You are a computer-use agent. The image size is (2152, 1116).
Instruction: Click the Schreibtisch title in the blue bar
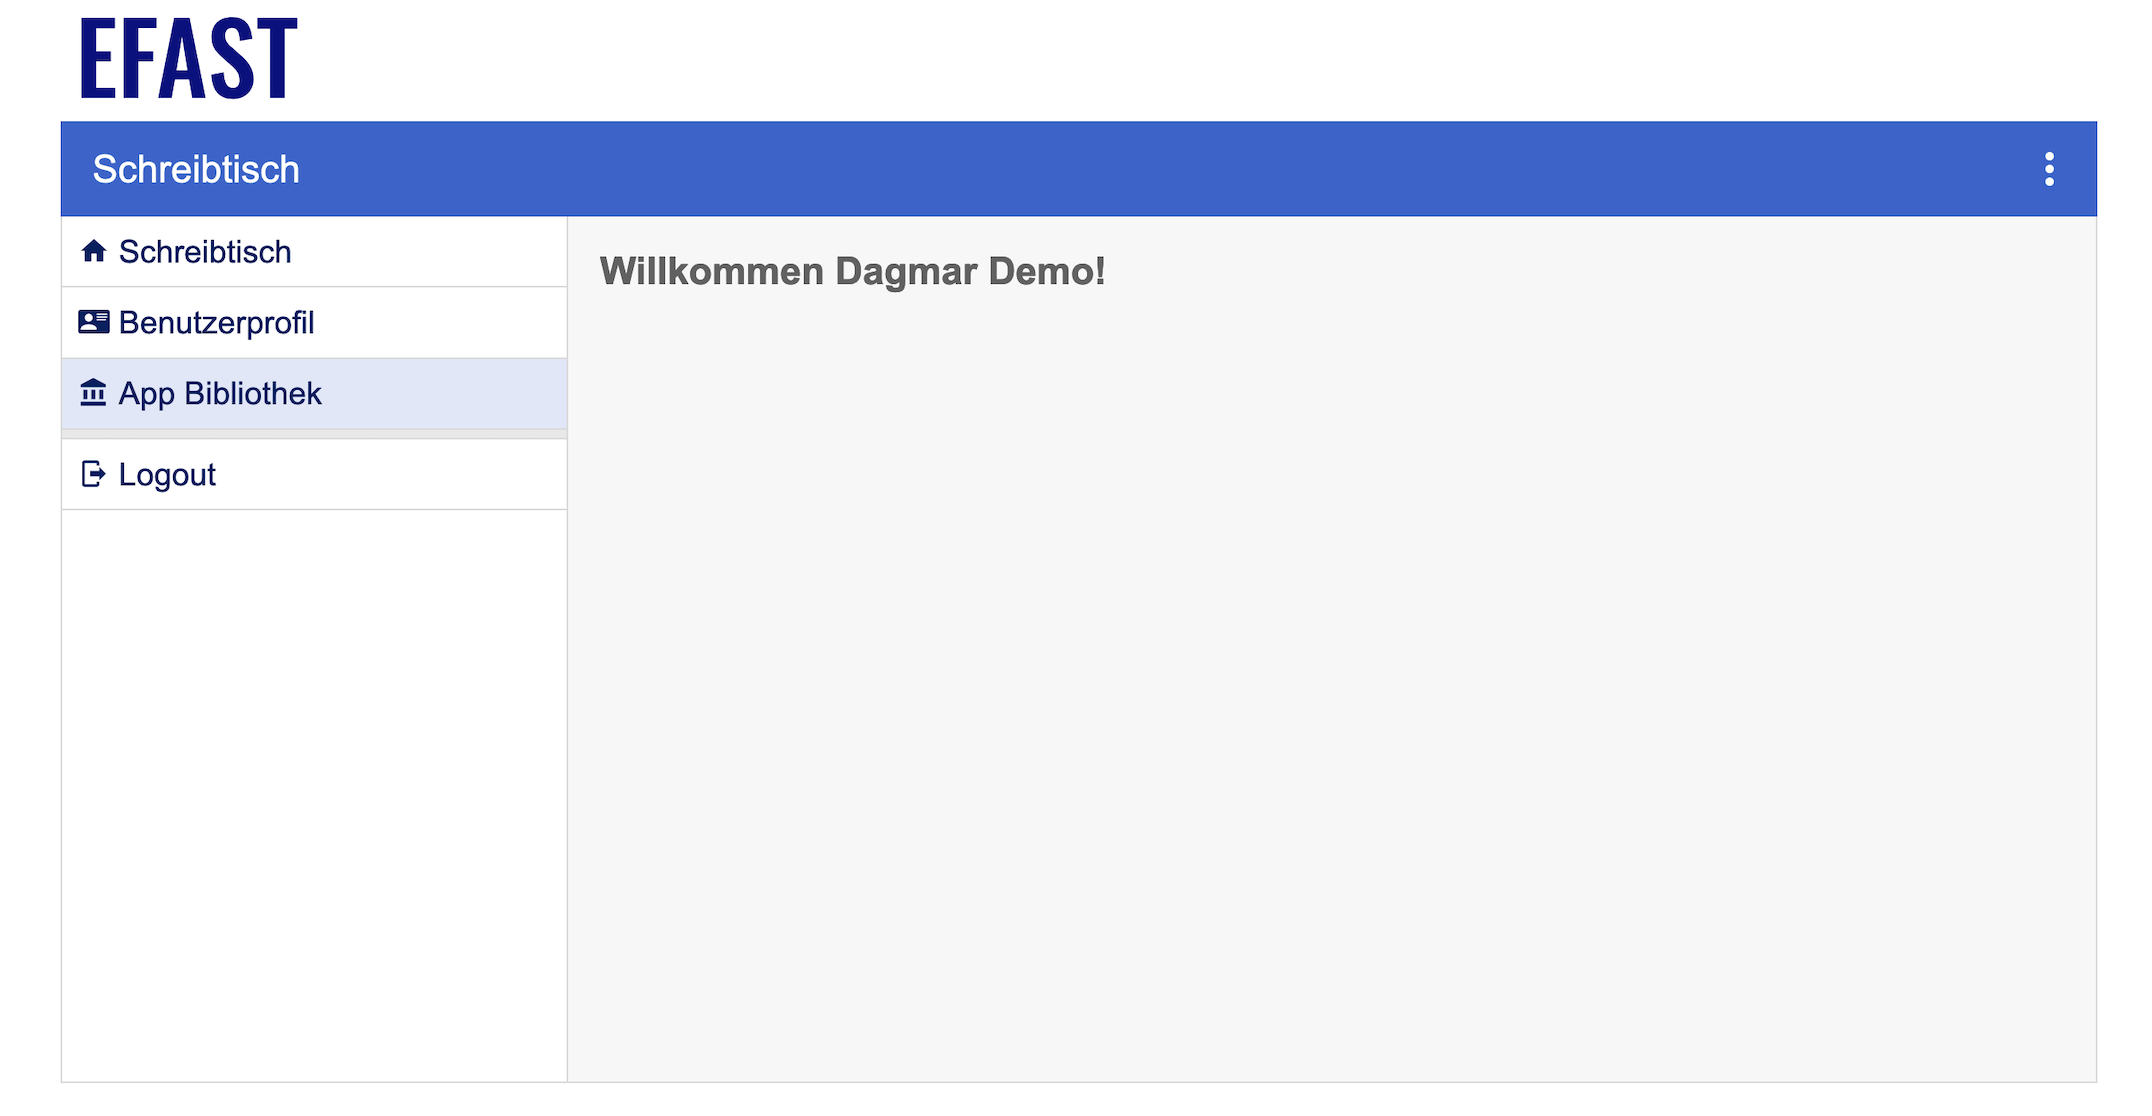196,170
